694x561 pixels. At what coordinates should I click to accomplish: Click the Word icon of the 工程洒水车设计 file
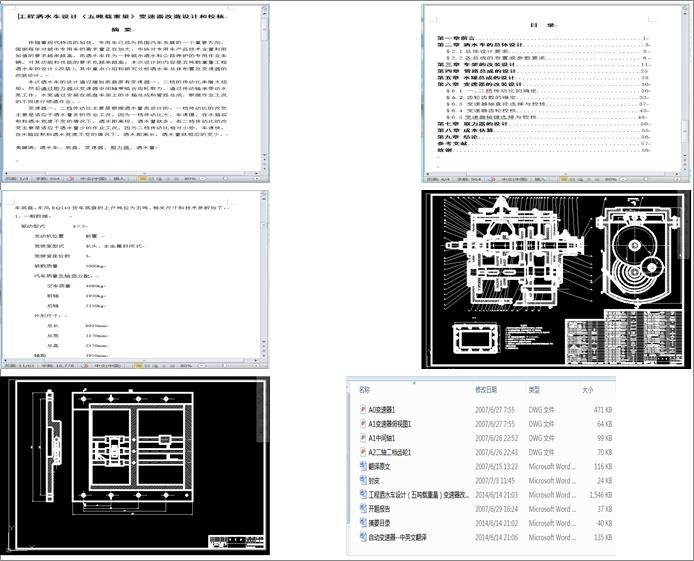(363, 495)
